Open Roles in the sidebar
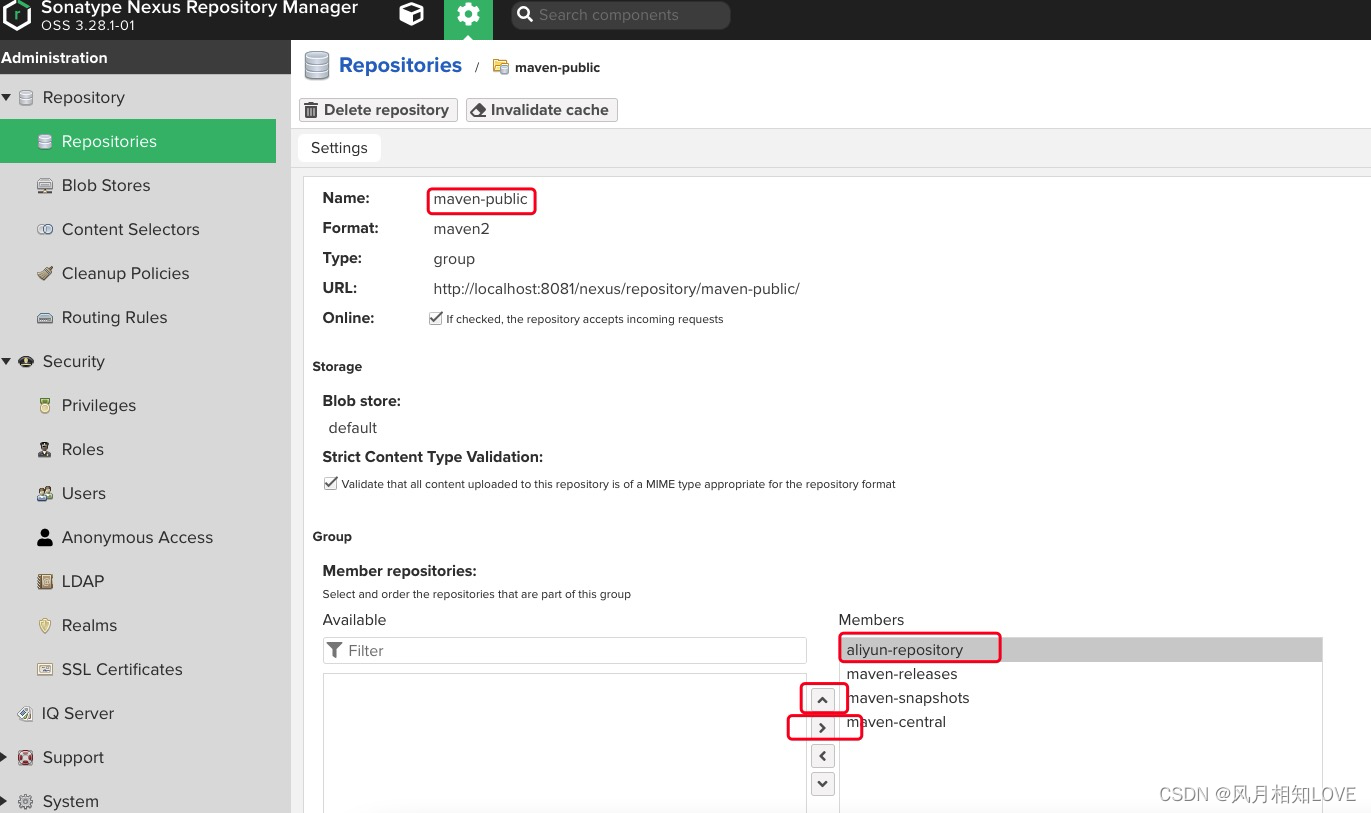1371x813 pixels. click(138, 449)
